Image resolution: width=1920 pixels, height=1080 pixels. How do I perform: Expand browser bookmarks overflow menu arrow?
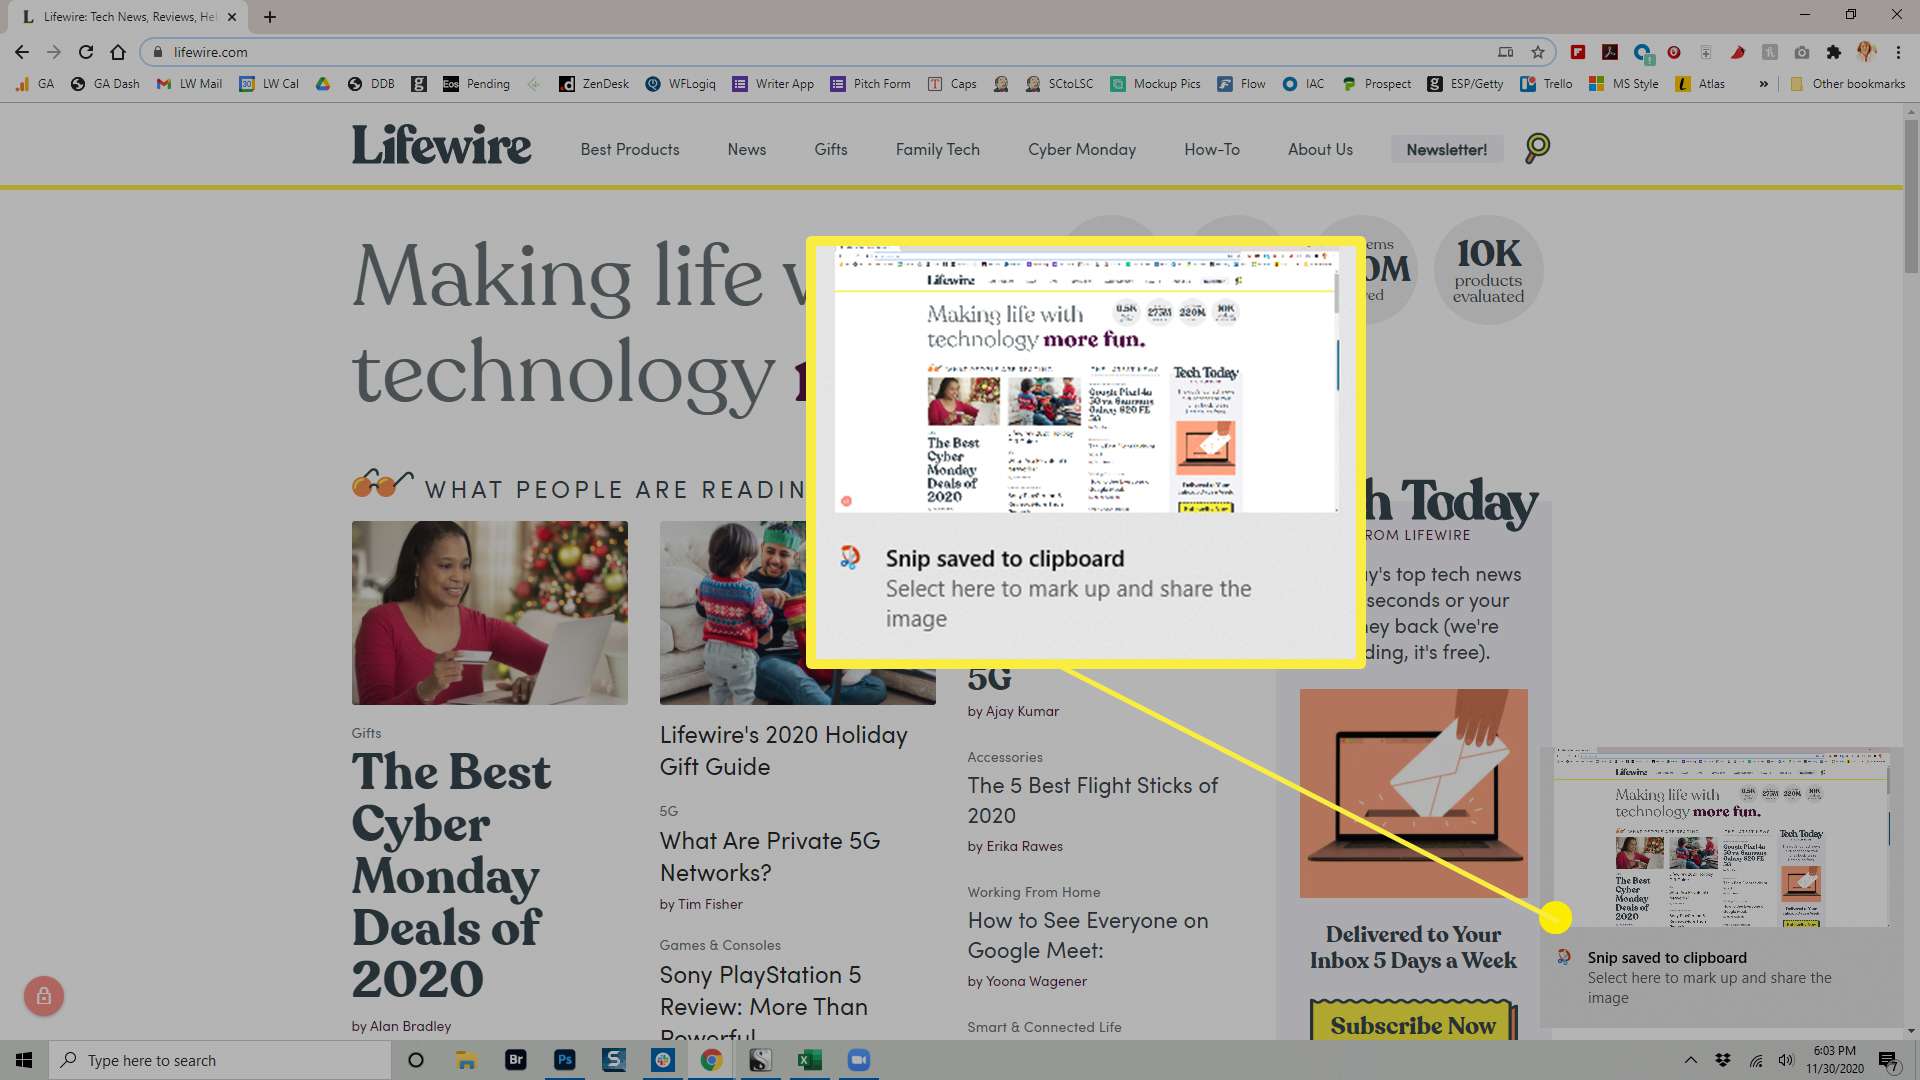point(1764,83)
